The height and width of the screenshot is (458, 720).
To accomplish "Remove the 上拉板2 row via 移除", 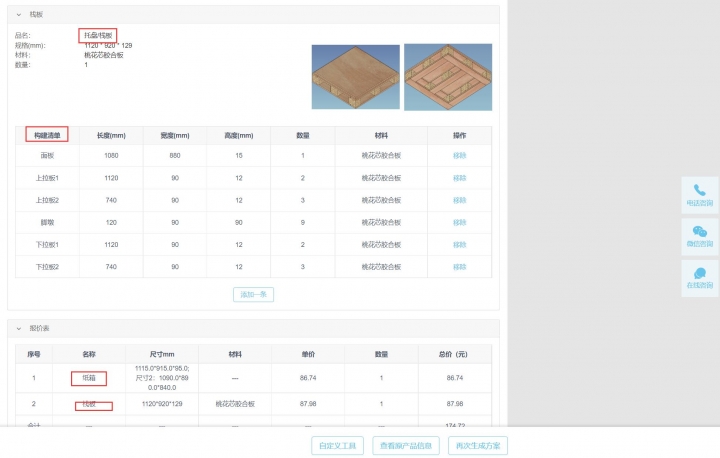I will coord(459,200).
